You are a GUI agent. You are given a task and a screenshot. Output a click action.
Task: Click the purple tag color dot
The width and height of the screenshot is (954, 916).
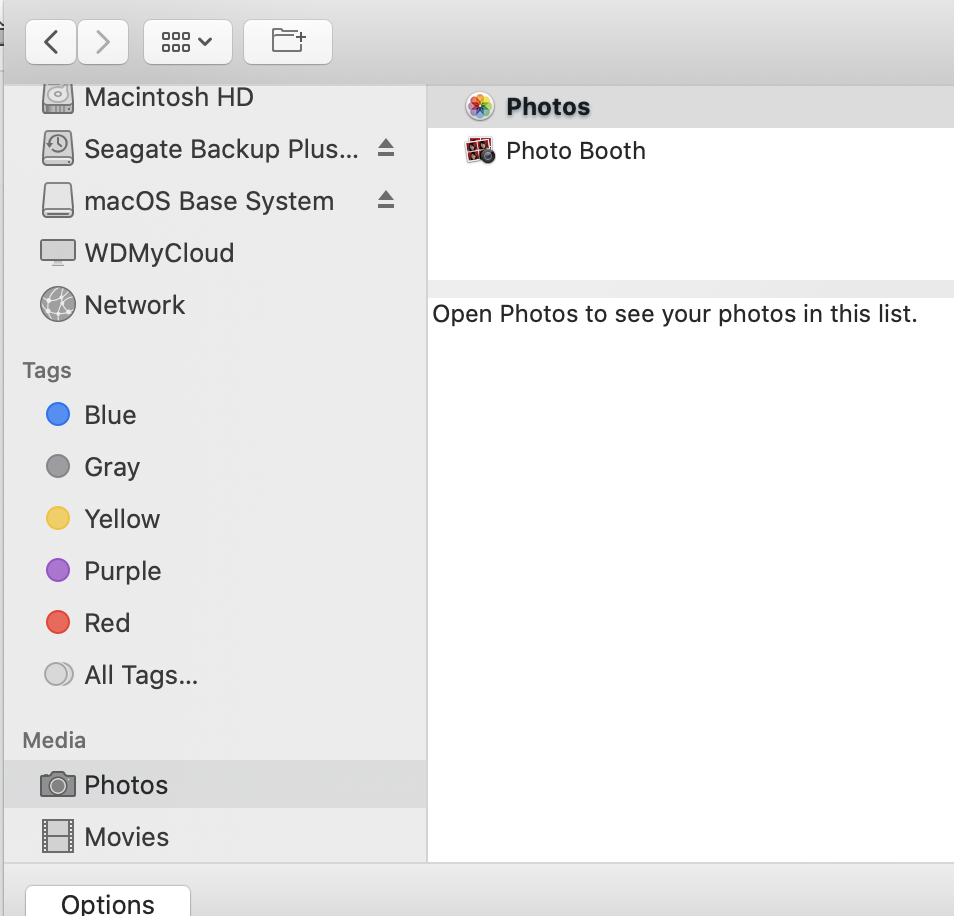tap(58, 571)
